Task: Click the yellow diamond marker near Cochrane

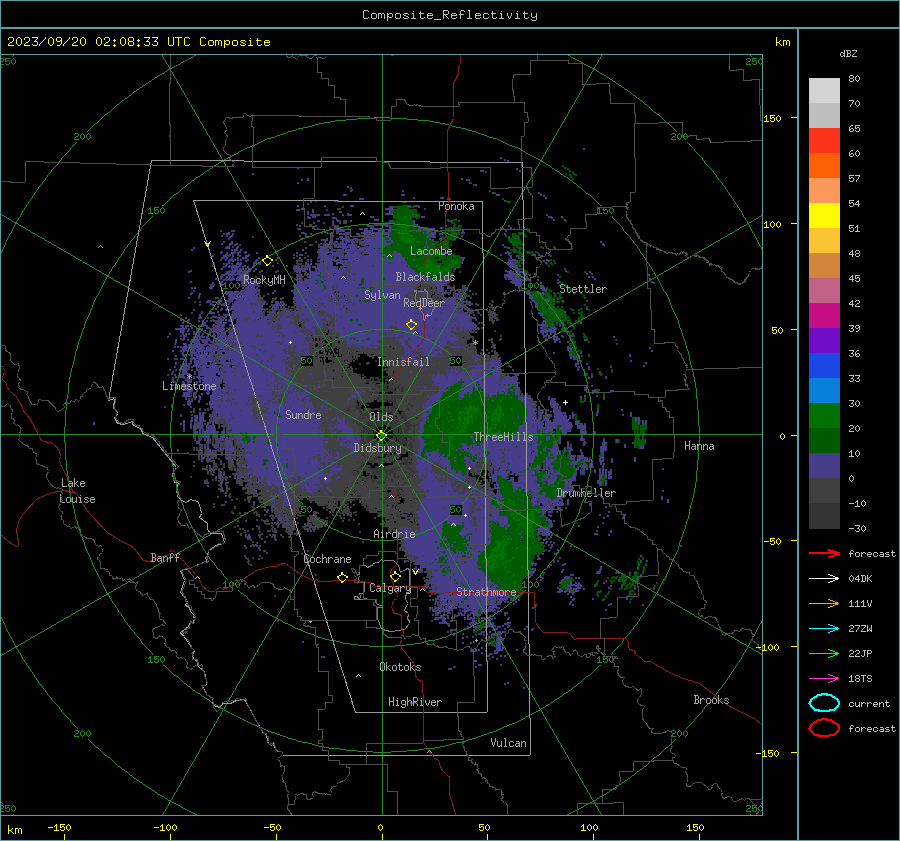Action: coord(342,577)
